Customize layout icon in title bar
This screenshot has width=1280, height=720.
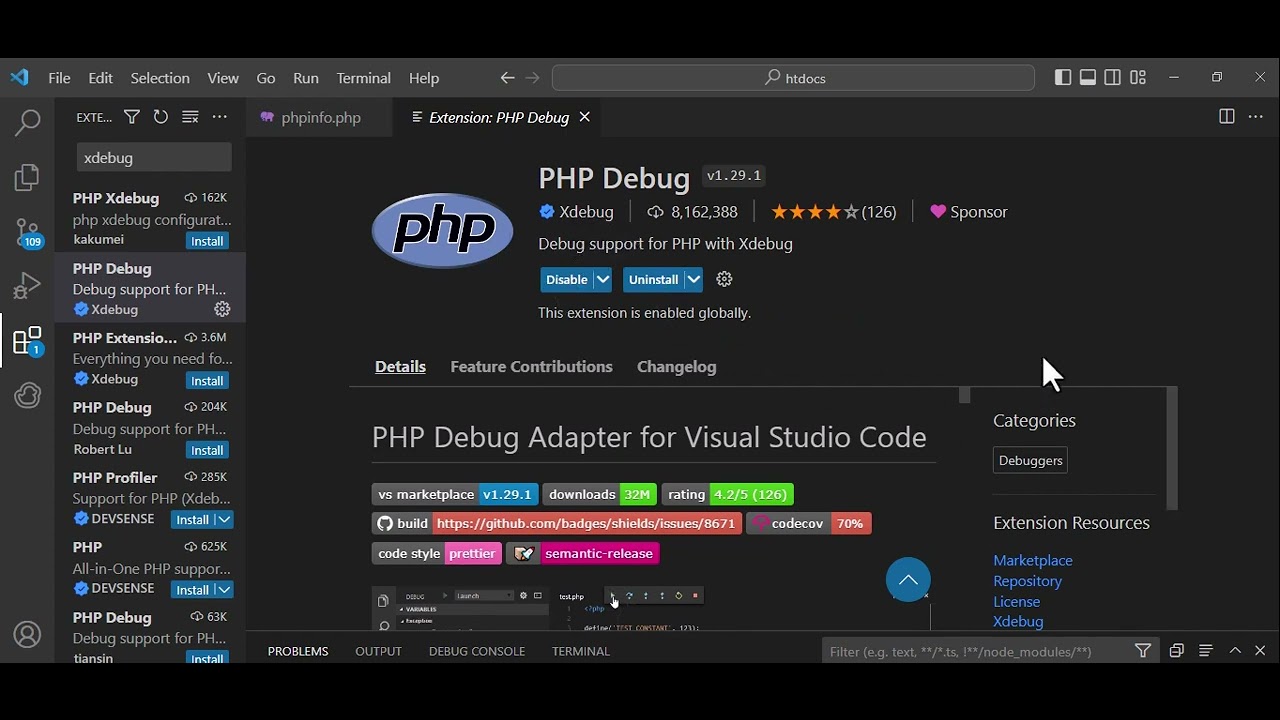pos(1138,78)
